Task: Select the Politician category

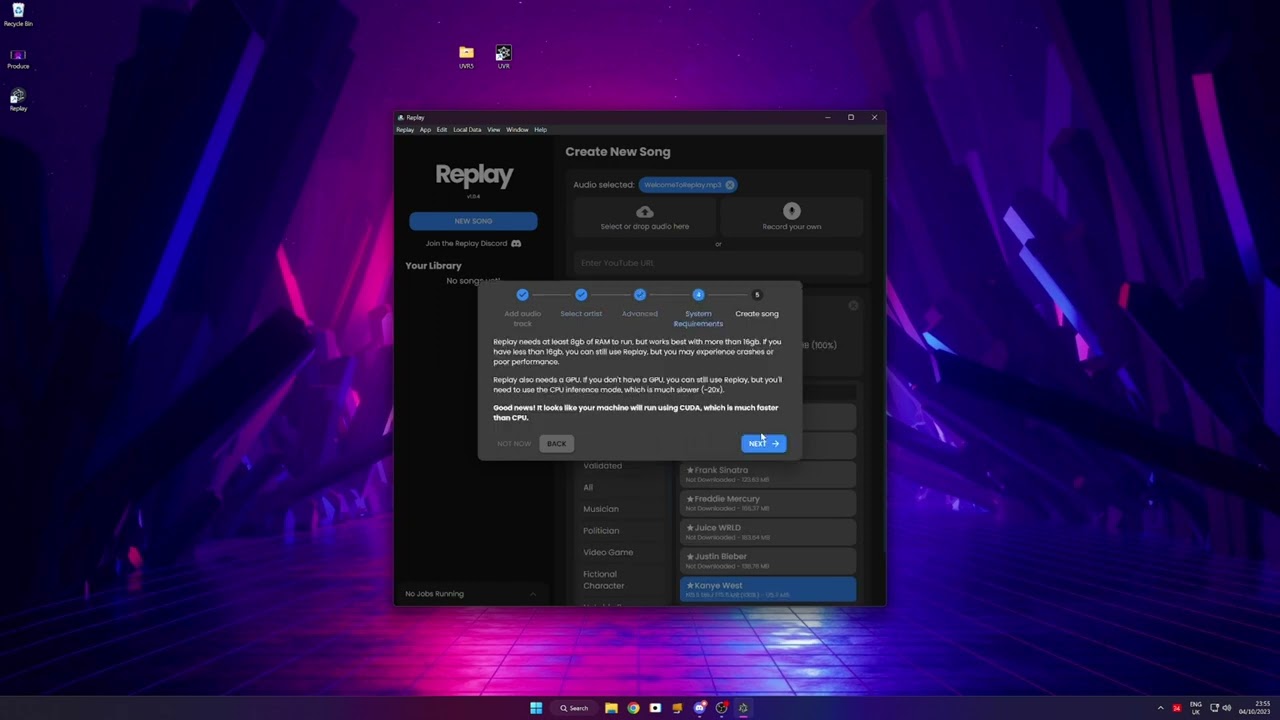Action: click(601, 531)
